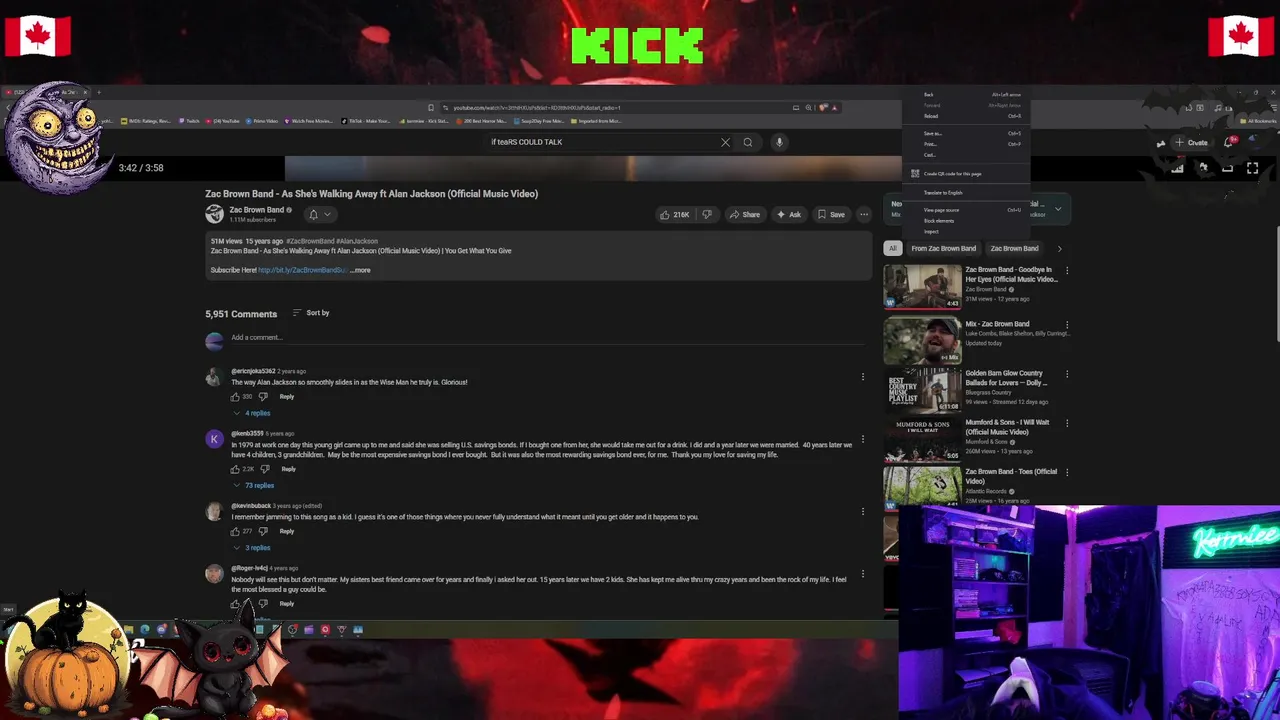Open Zac Brown Band channel avatar

(214, 214)
